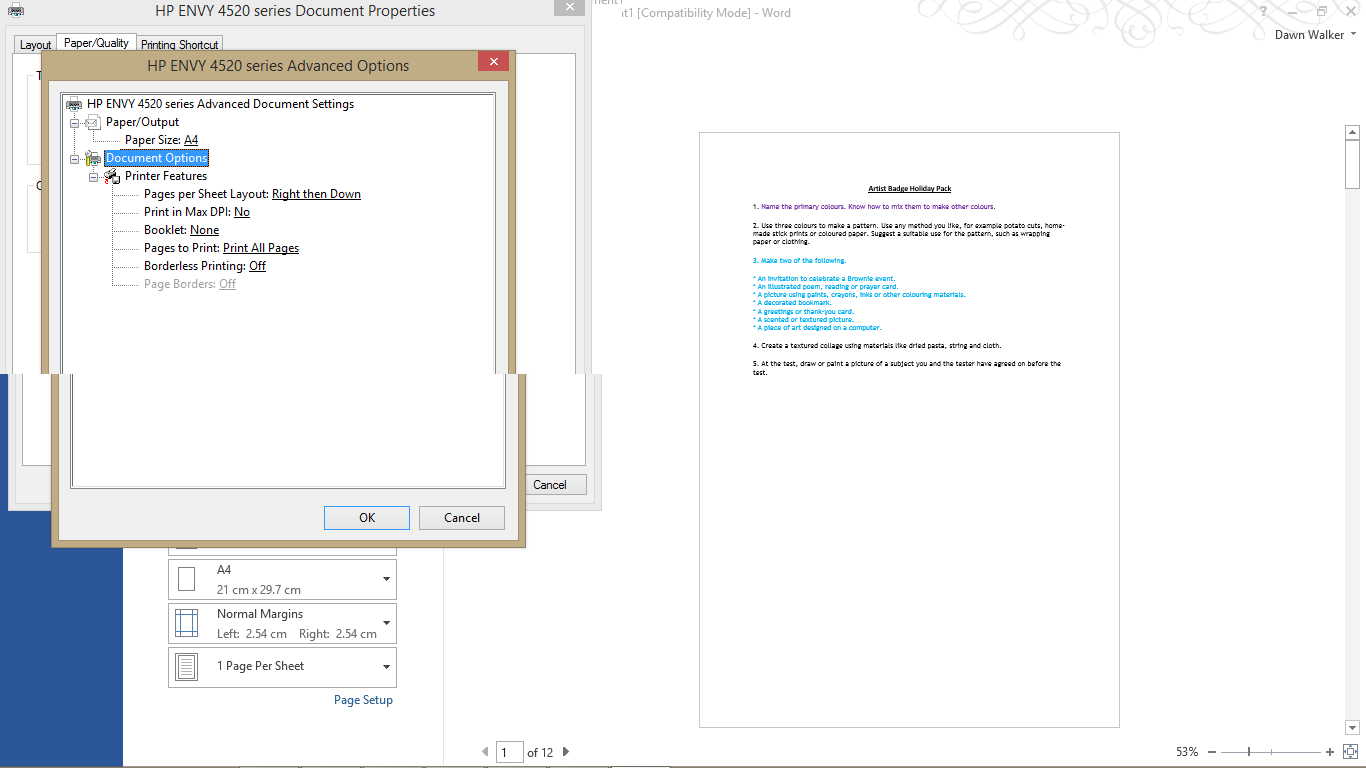Click the Normal Margins icon in Word

click(x=186, y=623)
